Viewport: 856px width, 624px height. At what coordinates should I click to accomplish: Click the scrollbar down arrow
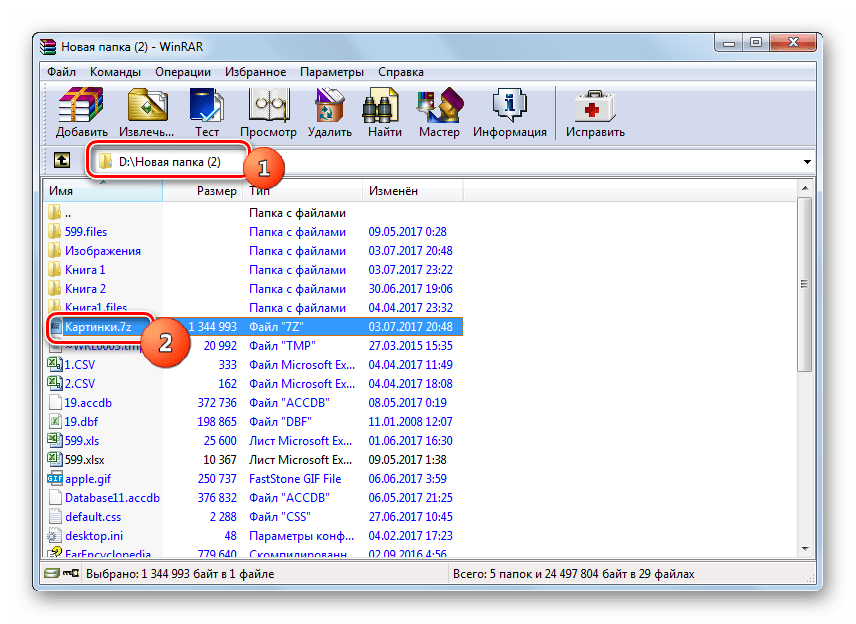[x=805, y=549]
